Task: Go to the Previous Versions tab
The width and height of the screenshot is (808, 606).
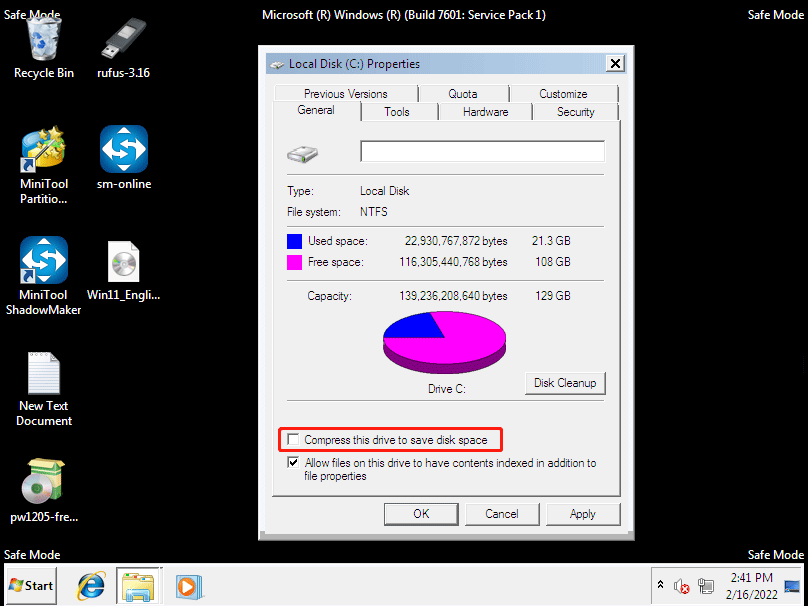Action: point(345,93)
